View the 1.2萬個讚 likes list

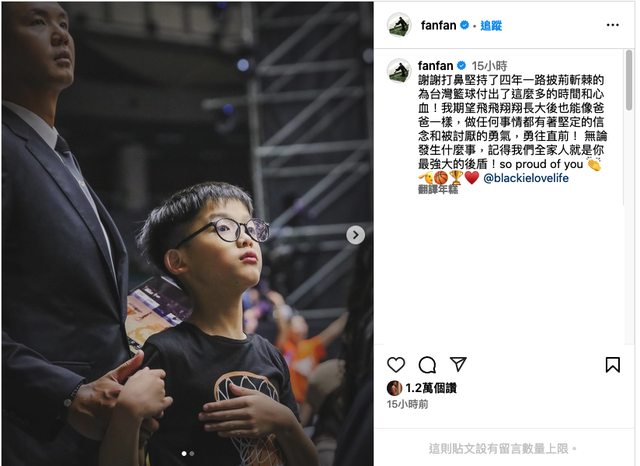pos(431,388)
